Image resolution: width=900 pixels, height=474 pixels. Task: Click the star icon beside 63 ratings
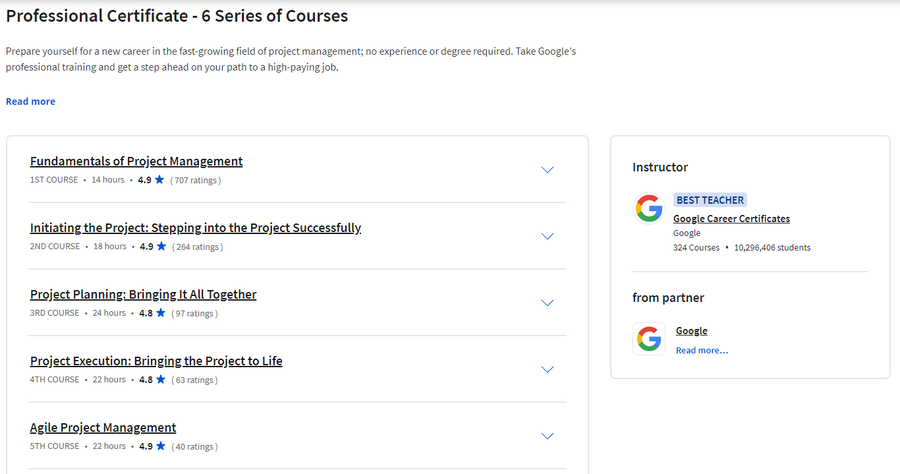tap(161, 379)
